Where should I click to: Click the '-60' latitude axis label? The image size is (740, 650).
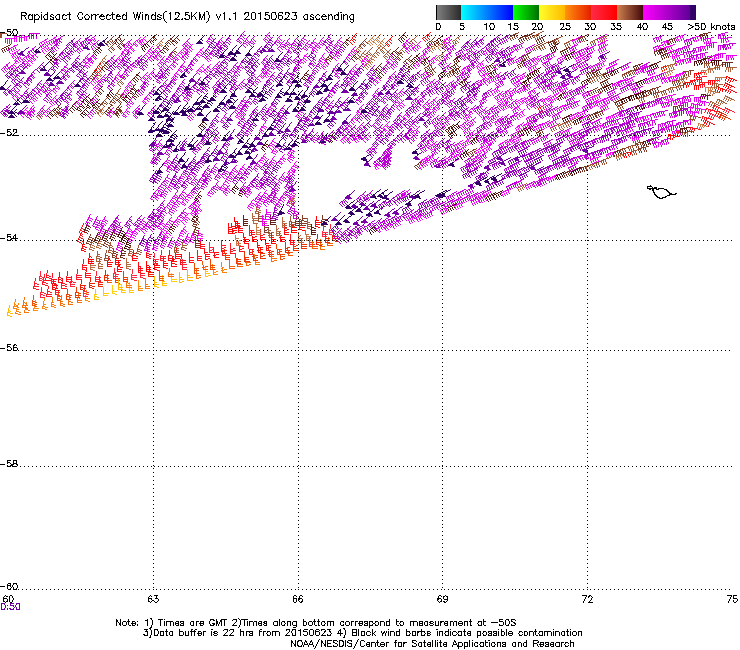coord(8,586)
